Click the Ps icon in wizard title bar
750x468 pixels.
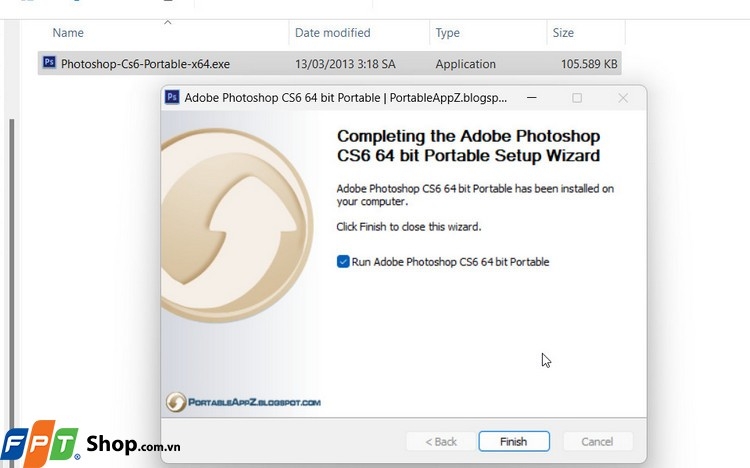click(172, 97)
